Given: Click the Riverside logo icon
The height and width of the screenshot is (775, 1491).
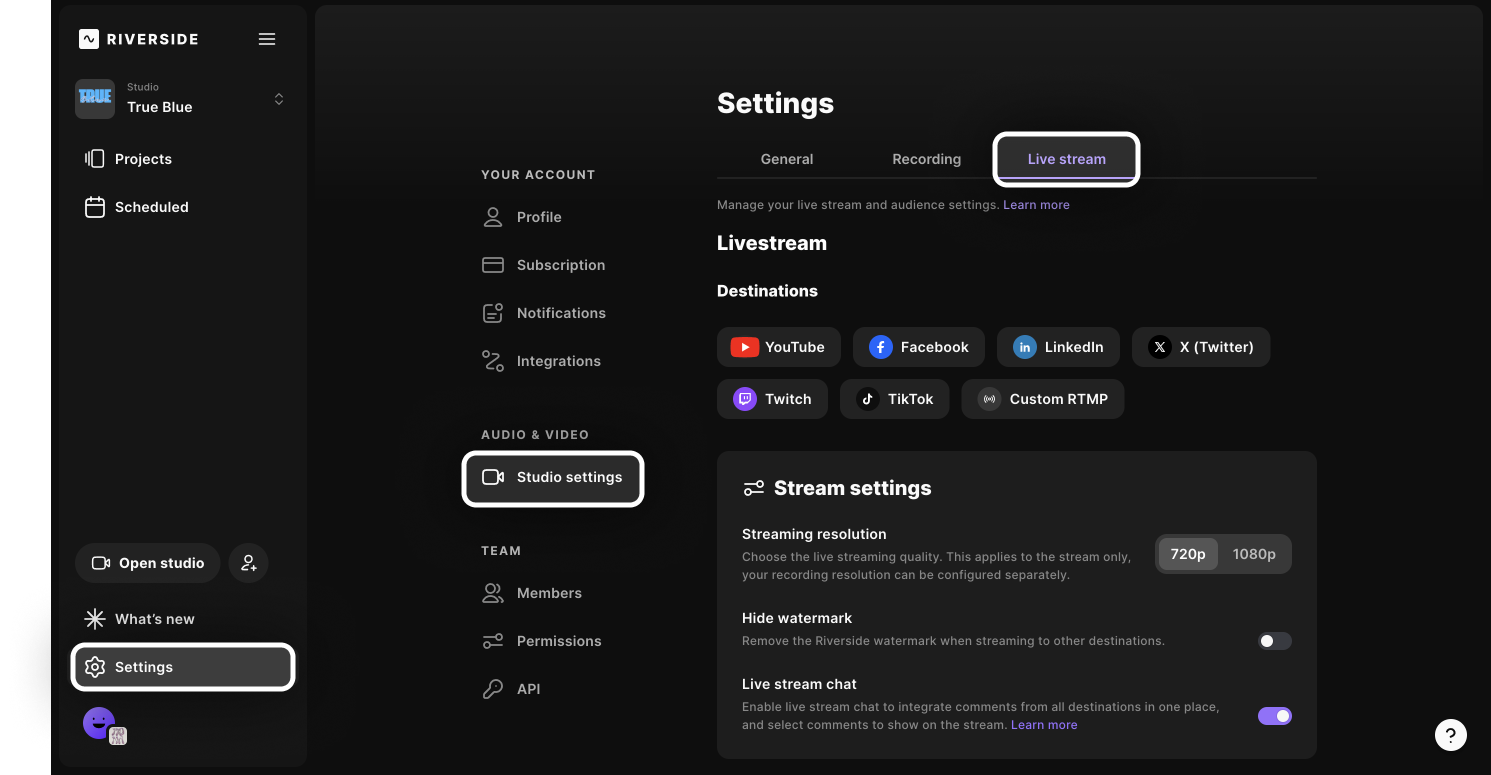Looking at the screenshot, I should pos(89,39).
